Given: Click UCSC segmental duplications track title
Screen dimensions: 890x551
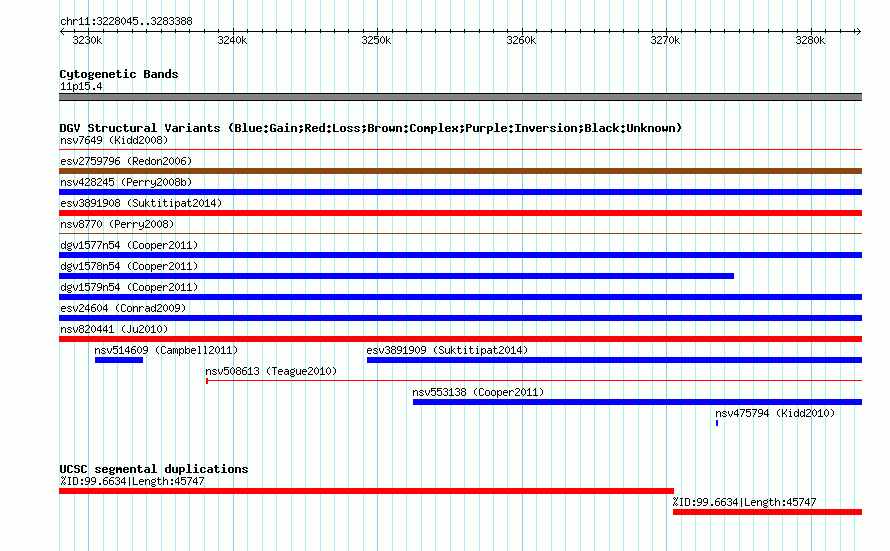Looking at the screenshot, I should pos(154,469).
